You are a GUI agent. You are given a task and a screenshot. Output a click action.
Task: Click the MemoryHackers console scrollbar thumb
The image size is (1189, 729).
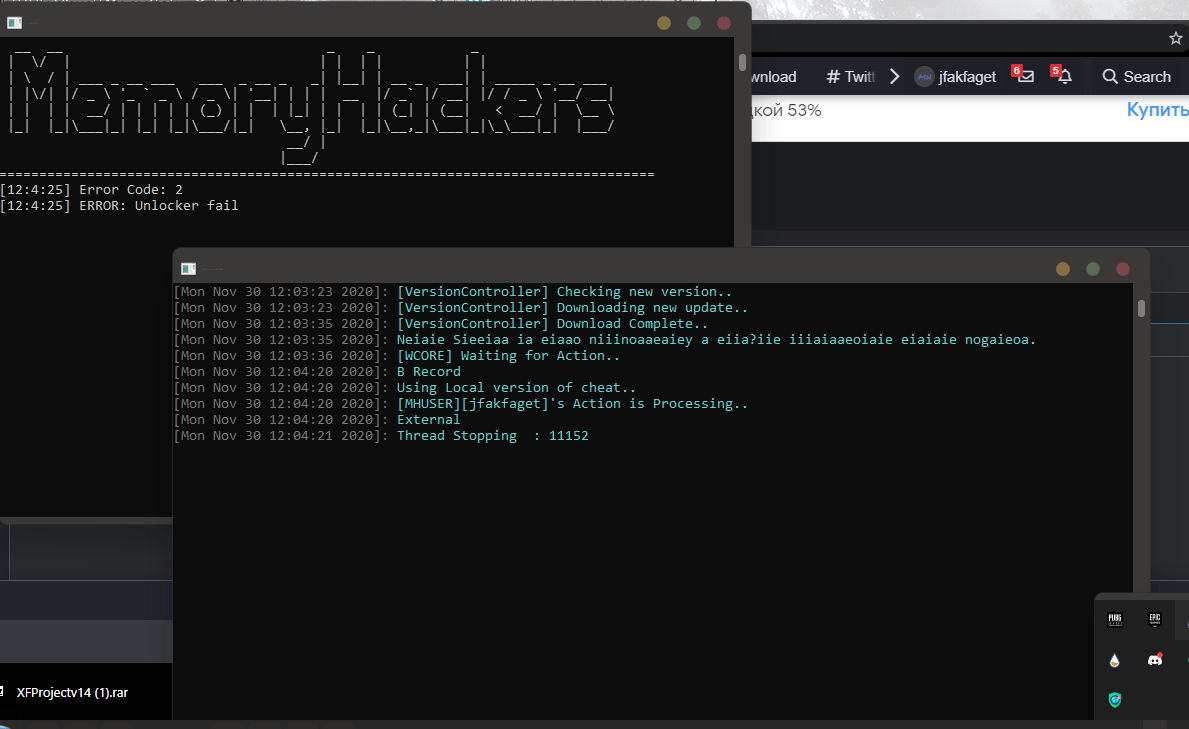click(742, 62)
